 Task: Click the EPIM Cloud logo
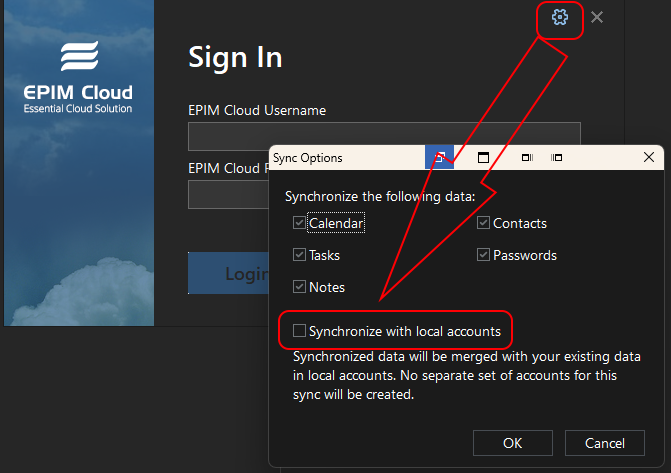(x=78, y=77)
